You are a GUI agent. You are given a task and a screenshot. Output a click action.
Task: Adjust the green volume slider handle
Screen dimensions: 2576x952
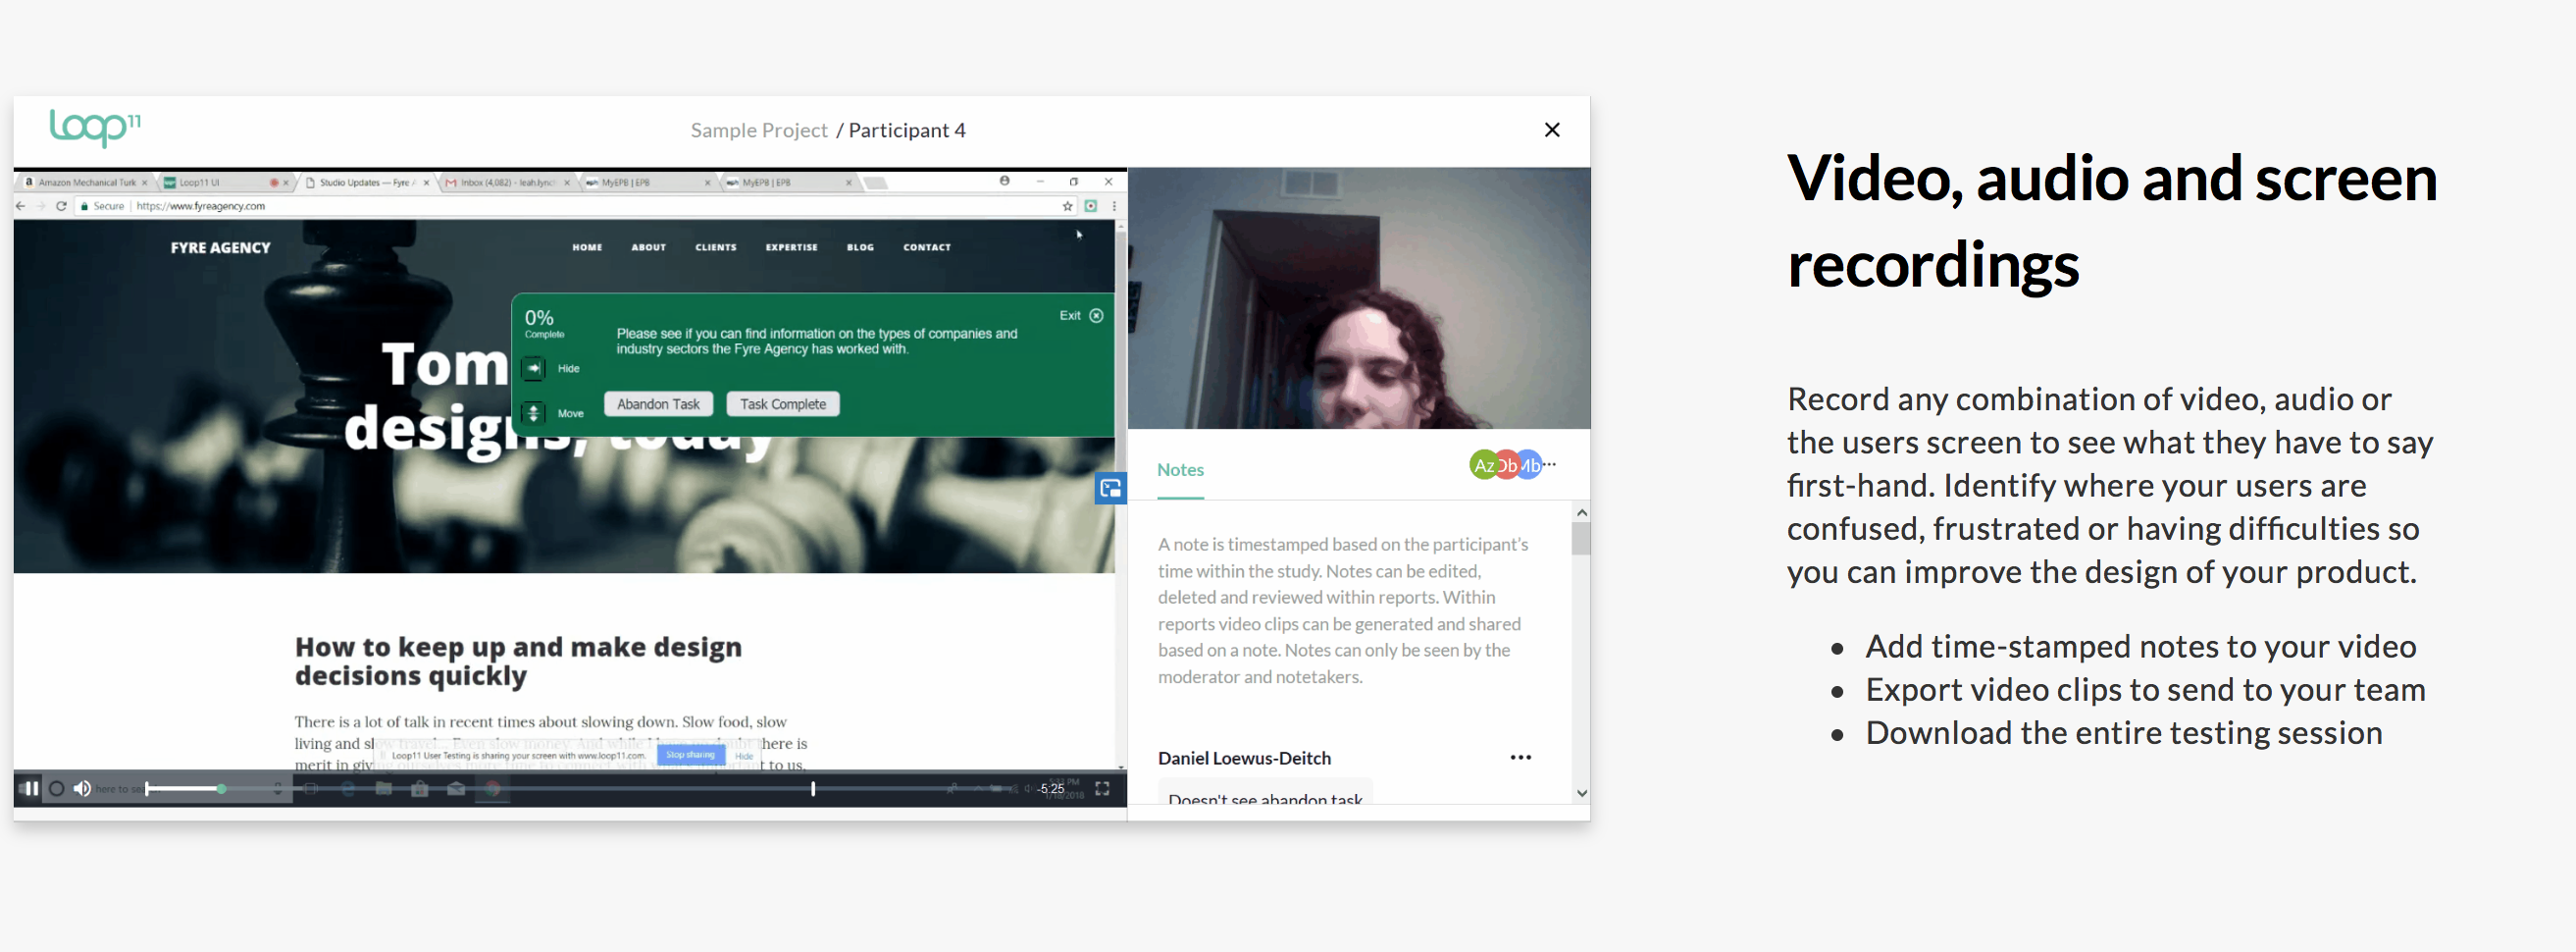[222, 789]
